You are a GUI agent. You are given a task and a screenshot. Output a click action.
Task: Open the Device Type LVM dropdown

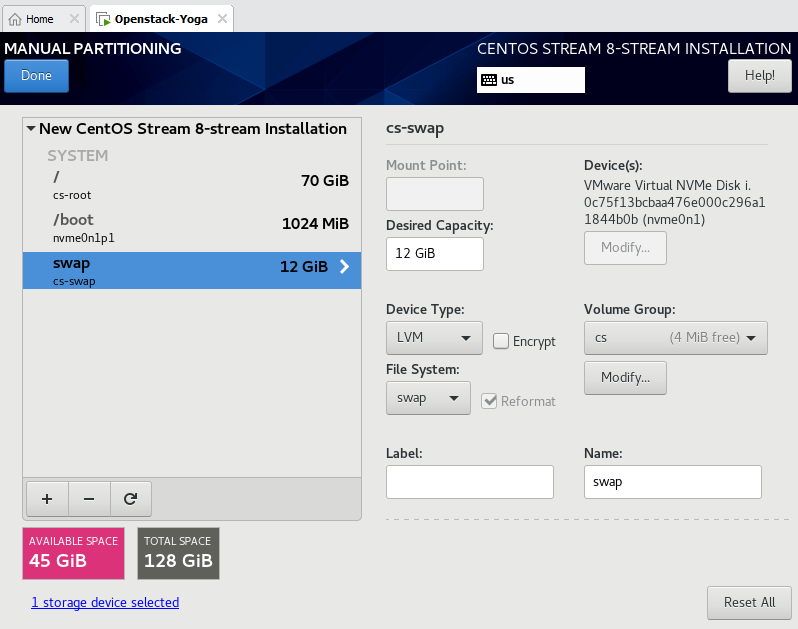(434, 338)
